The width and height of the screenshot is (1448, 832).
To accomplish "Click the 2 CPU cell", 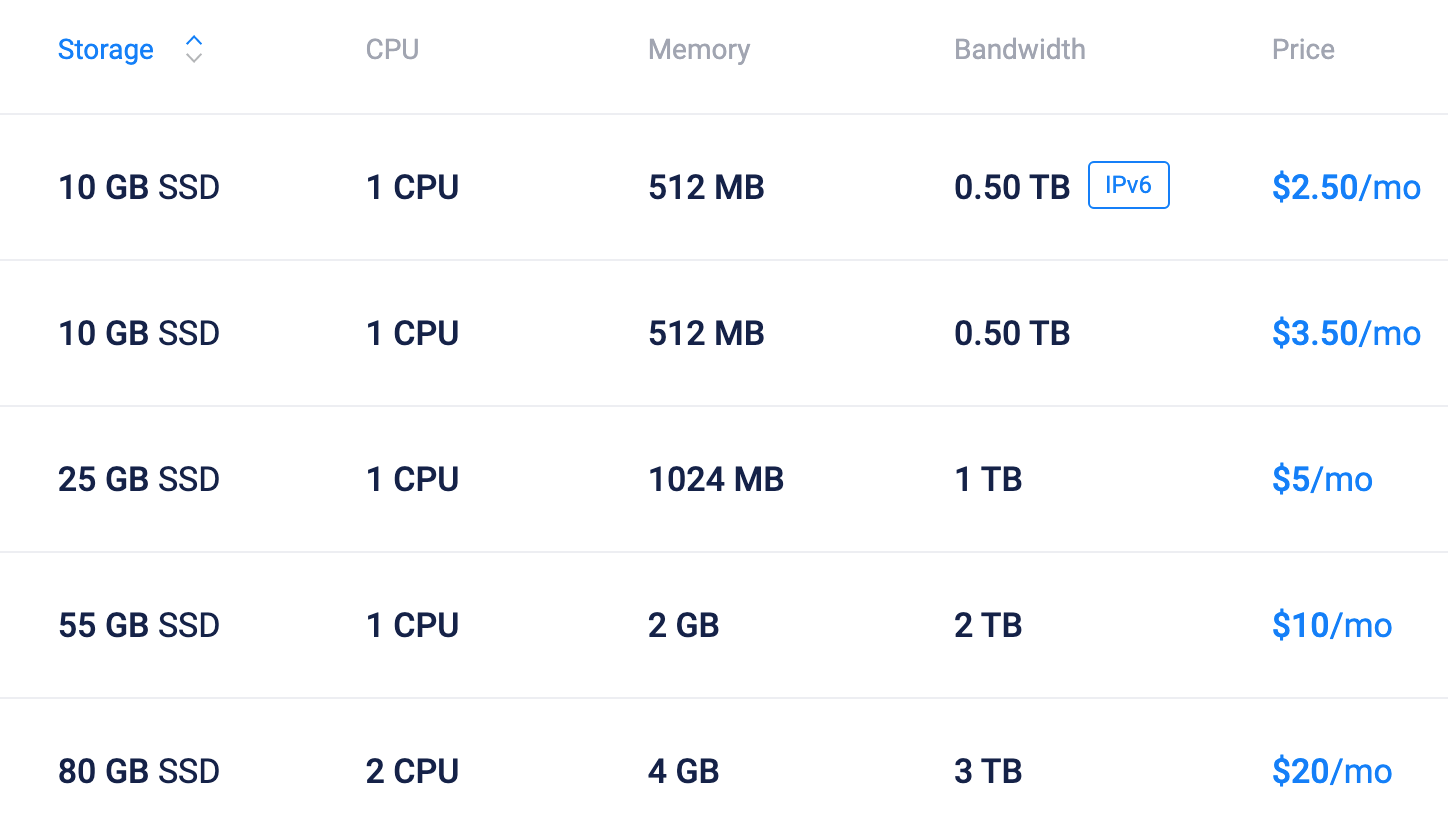I will click(x=412, y=771).
